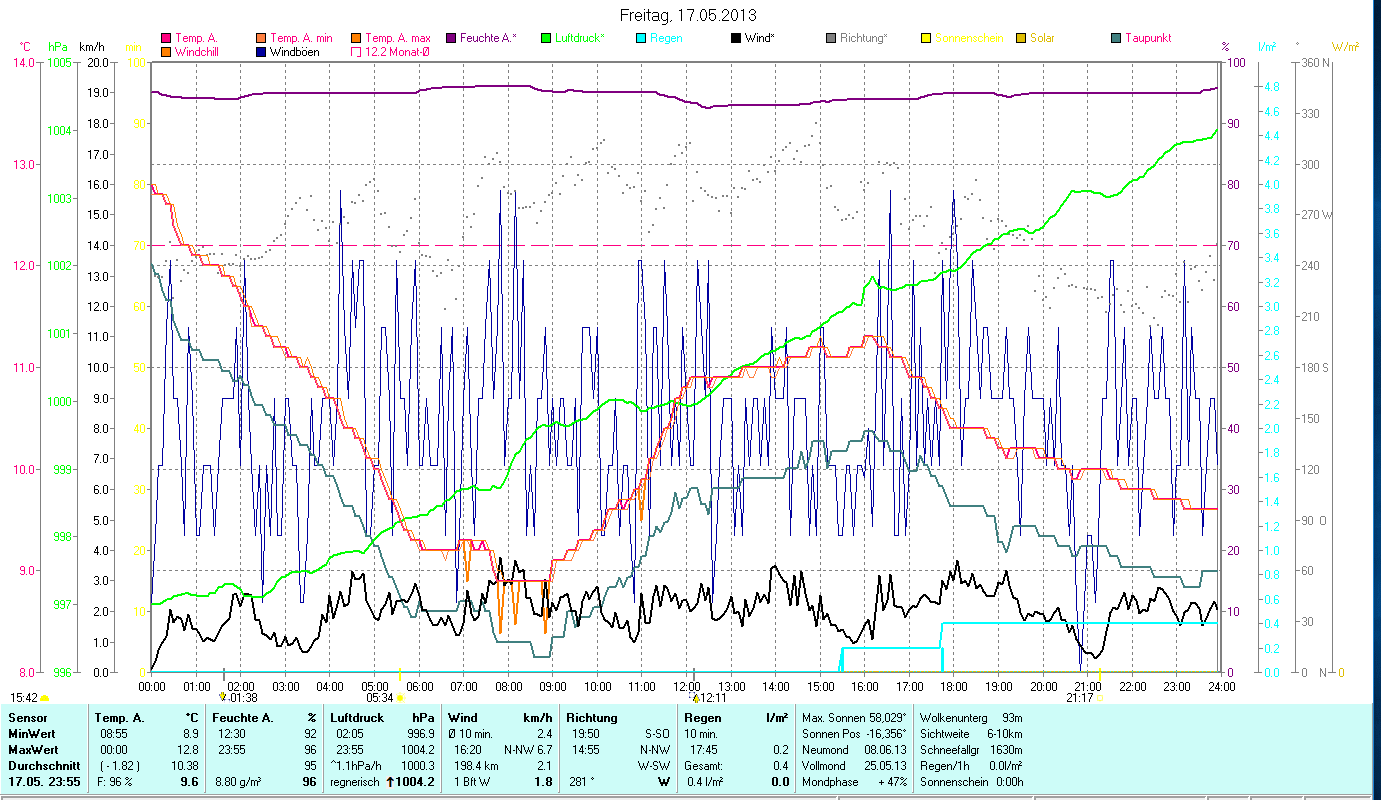Click the pink Temp. A. legend swatch
1381x800 pixels.
click(166, 38)
